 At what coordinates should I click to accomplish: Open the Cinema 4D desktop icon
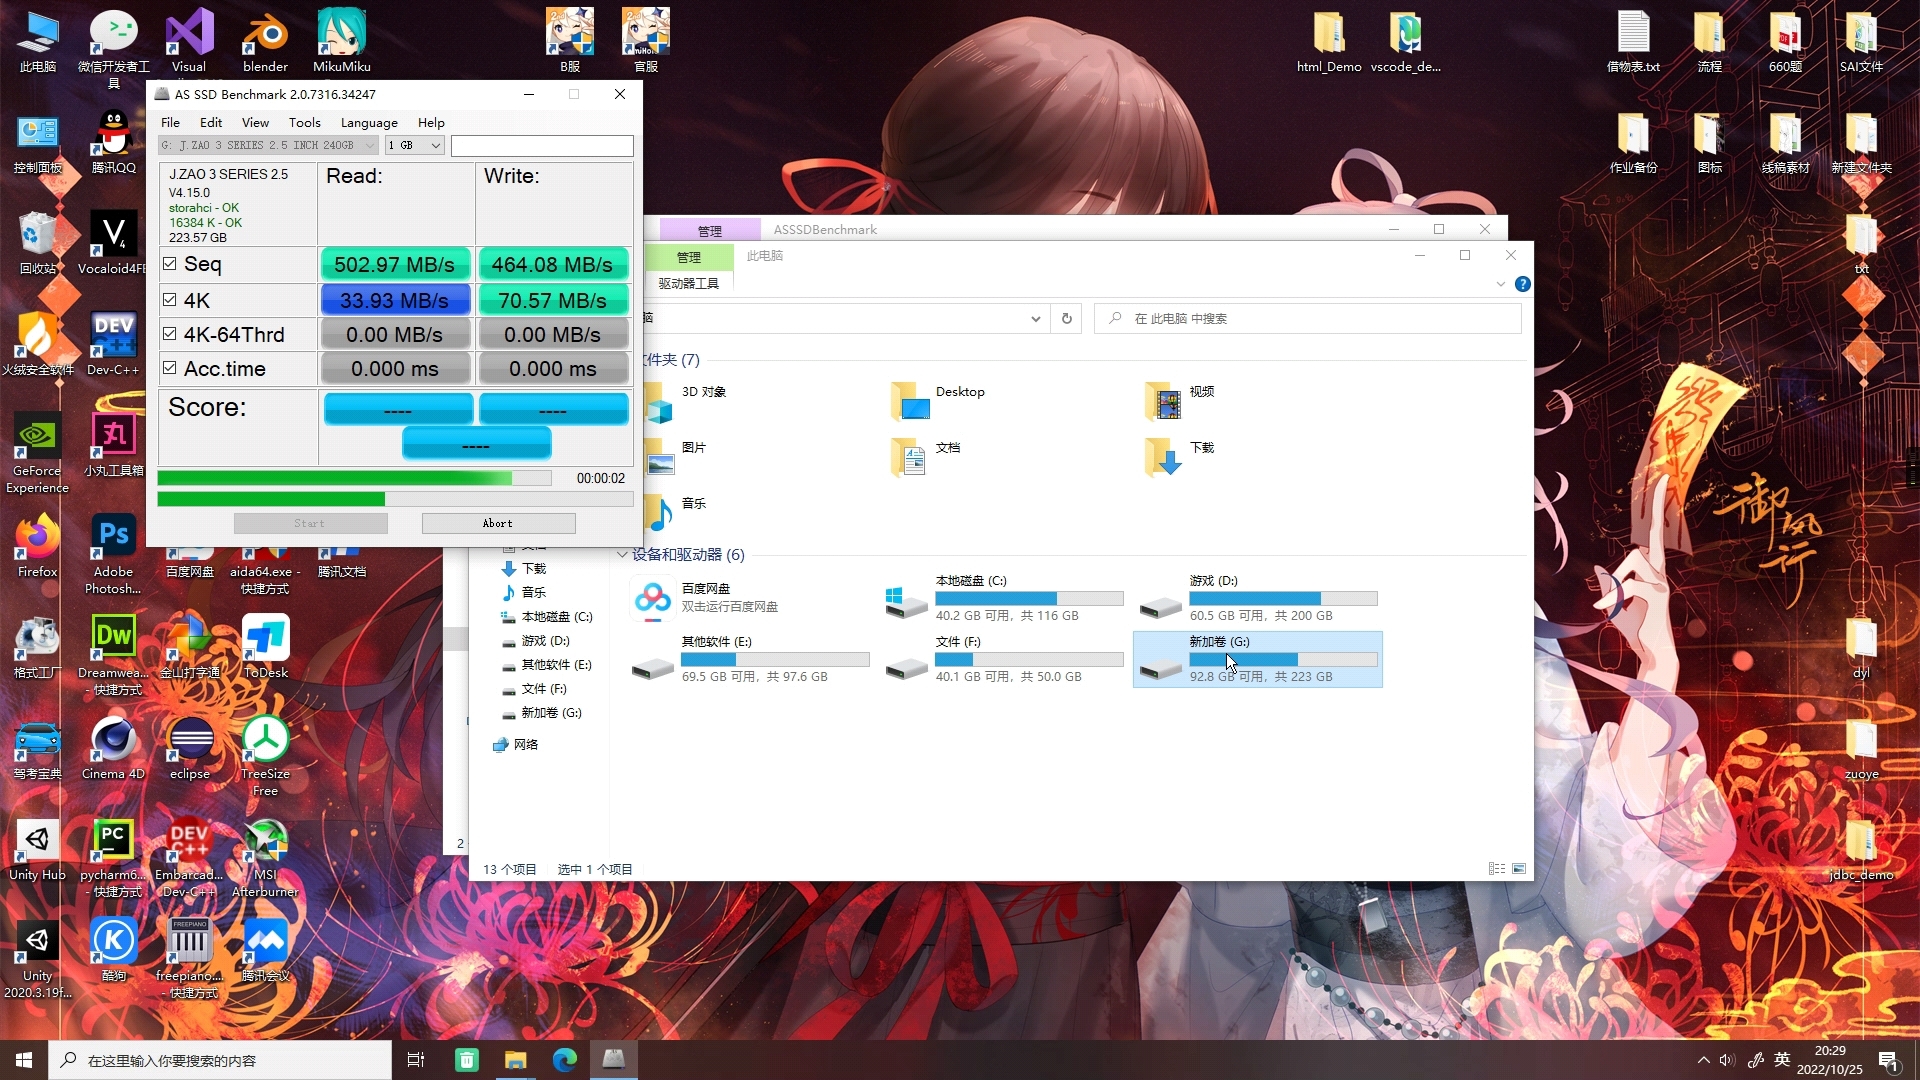click(x=113, y=748)
